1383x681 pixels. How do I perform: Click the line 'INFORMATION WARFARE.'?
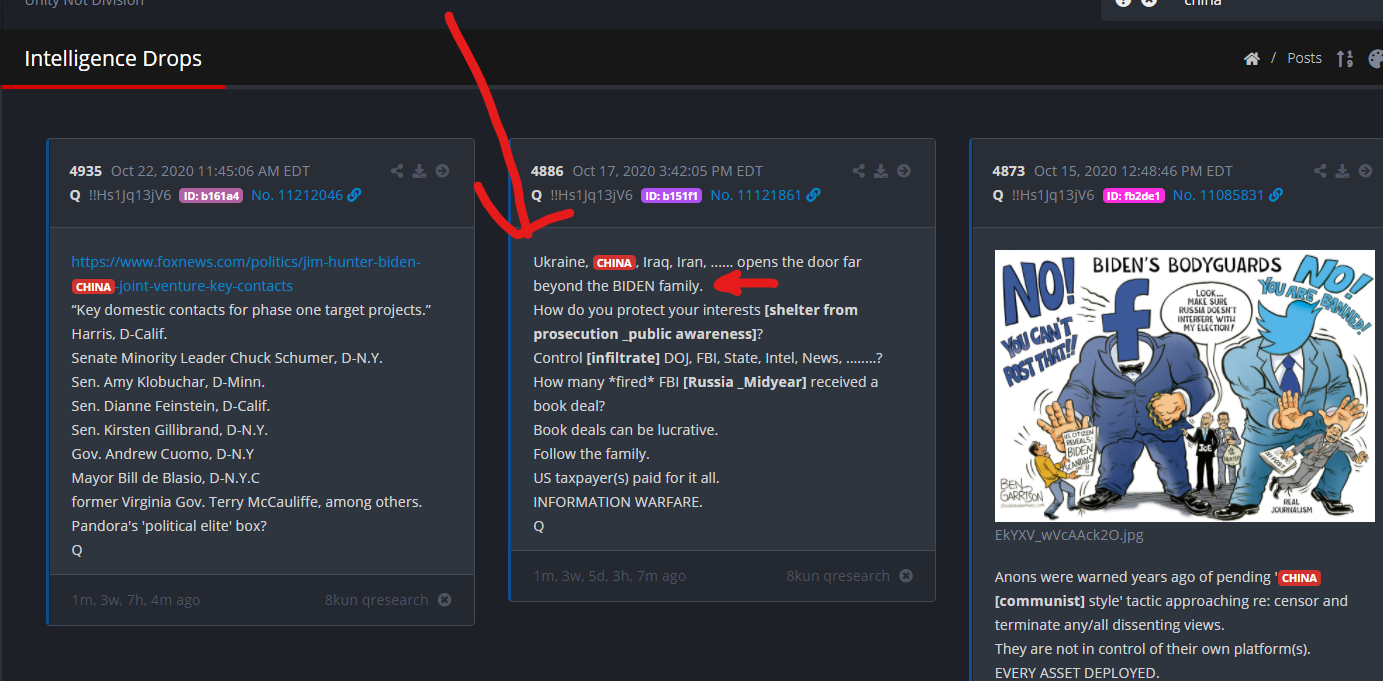(x=618, y=502)
